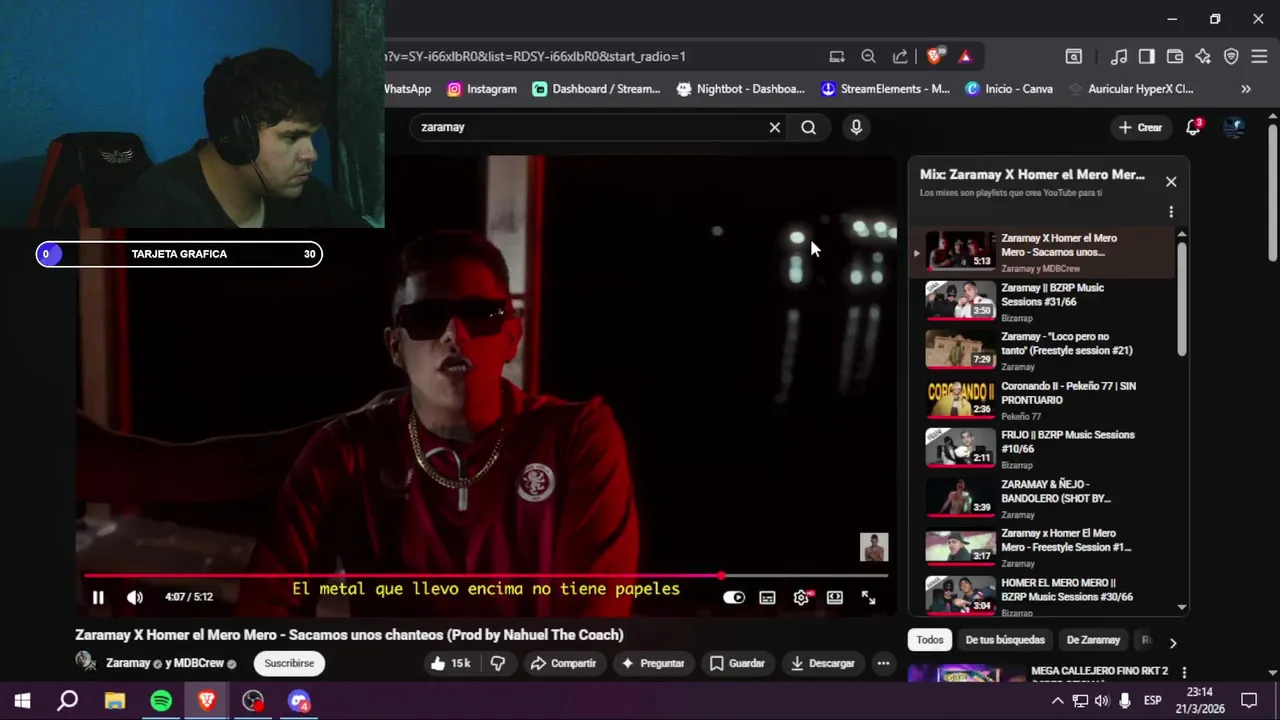Click the Preguntar button
The image size is (1280, 720).
[x=652, y=663]
